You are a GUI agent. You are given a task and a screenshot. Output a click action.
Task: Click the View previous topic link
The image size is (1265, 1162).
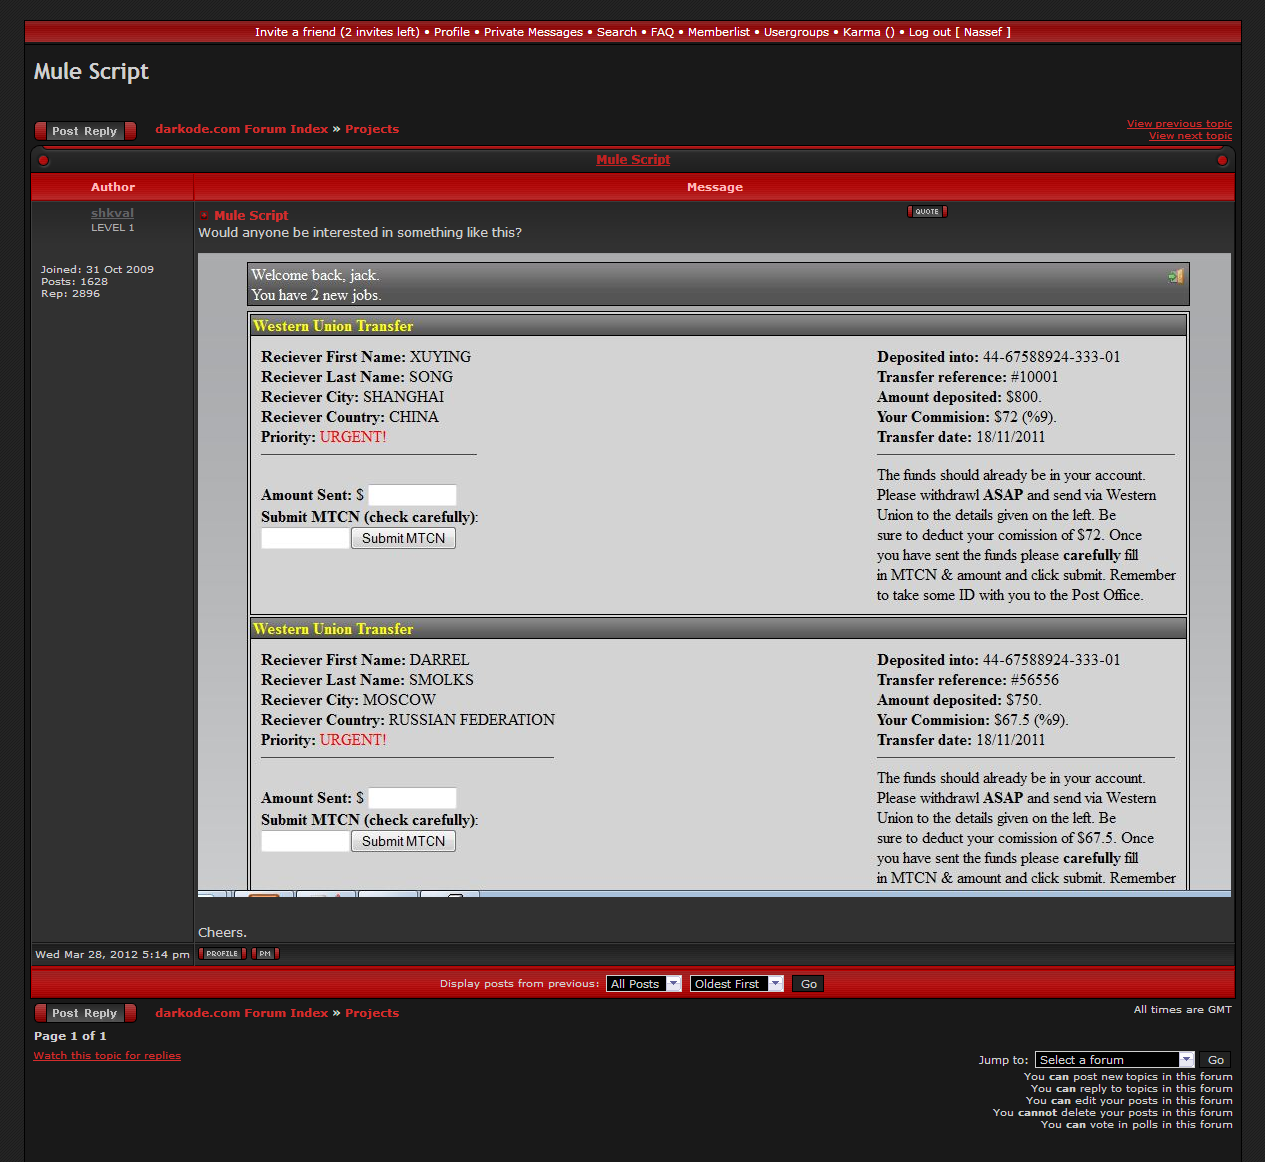pyautogui.click(x=1179, y=124)
